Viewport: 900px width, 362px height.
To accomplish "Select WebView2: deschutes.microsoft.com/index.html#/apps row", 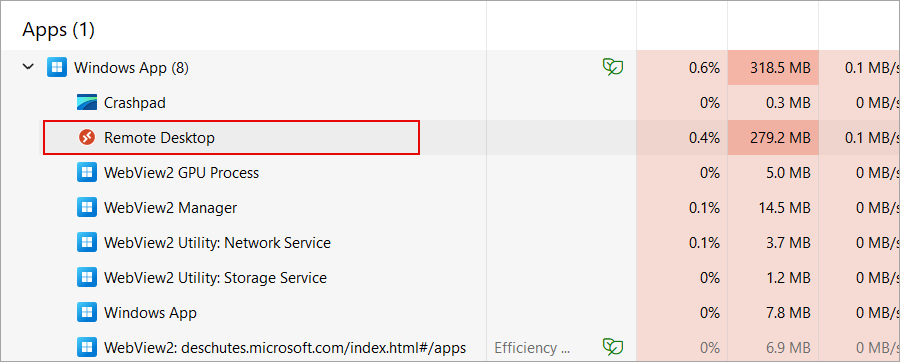I will (x=450, y=347).
